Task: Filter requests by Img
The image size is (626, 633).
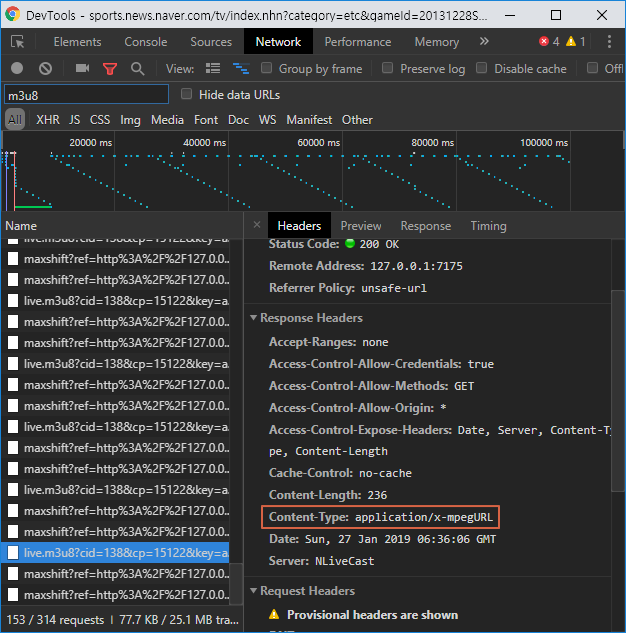Action: [x=130, y=120]
